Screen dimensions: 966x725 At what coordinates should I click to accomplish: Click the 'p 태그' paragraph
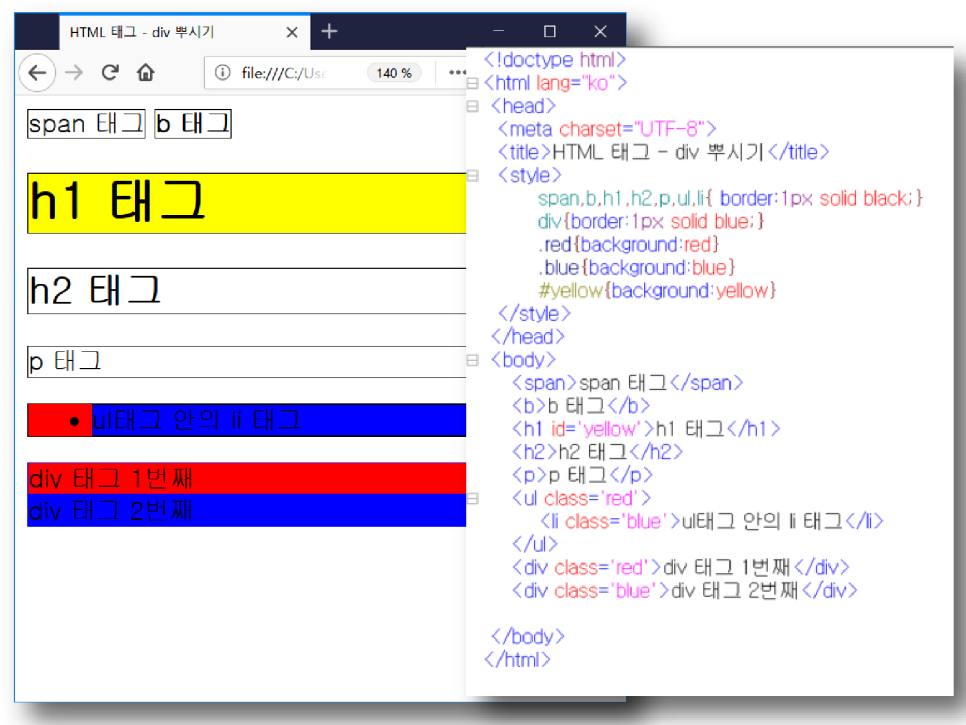tap(246, 362)
